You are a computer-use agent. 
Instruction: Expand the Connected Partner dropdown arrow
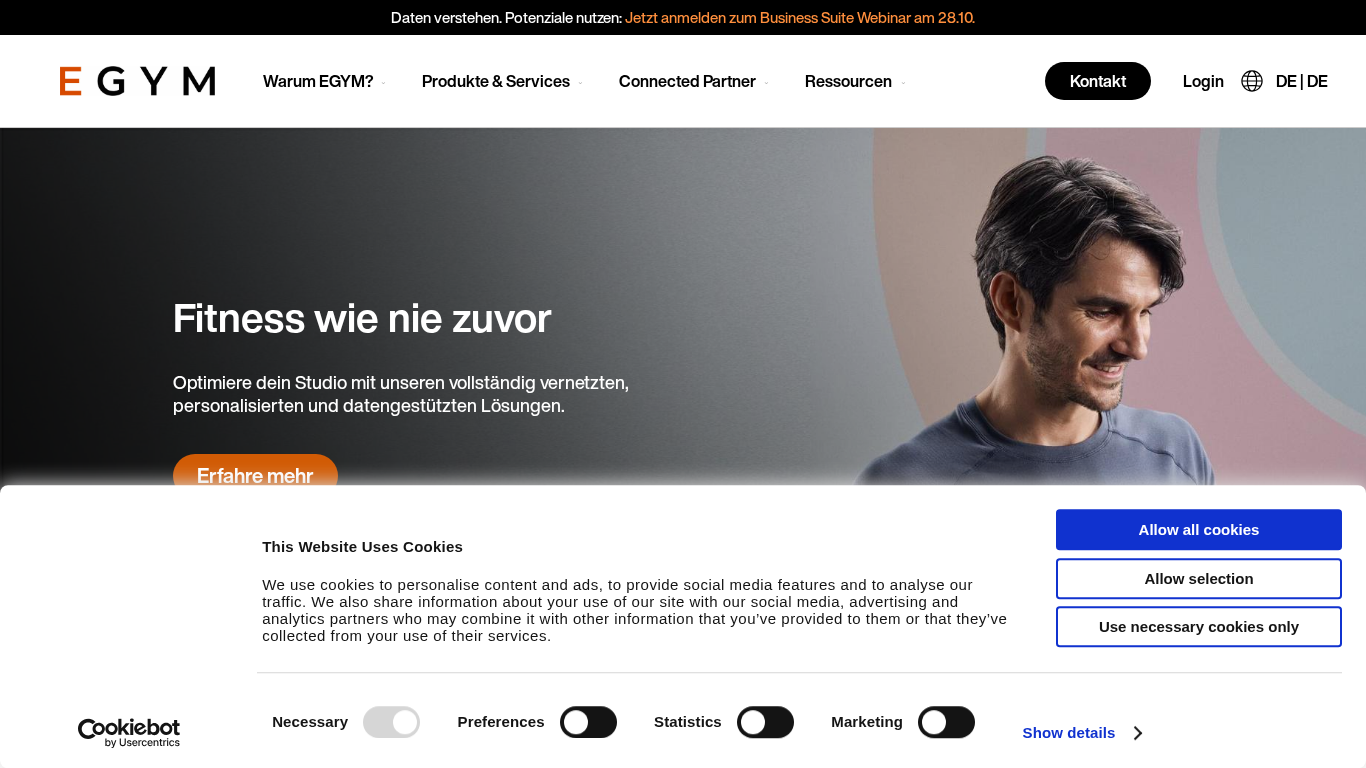click(x=766, y=83)
